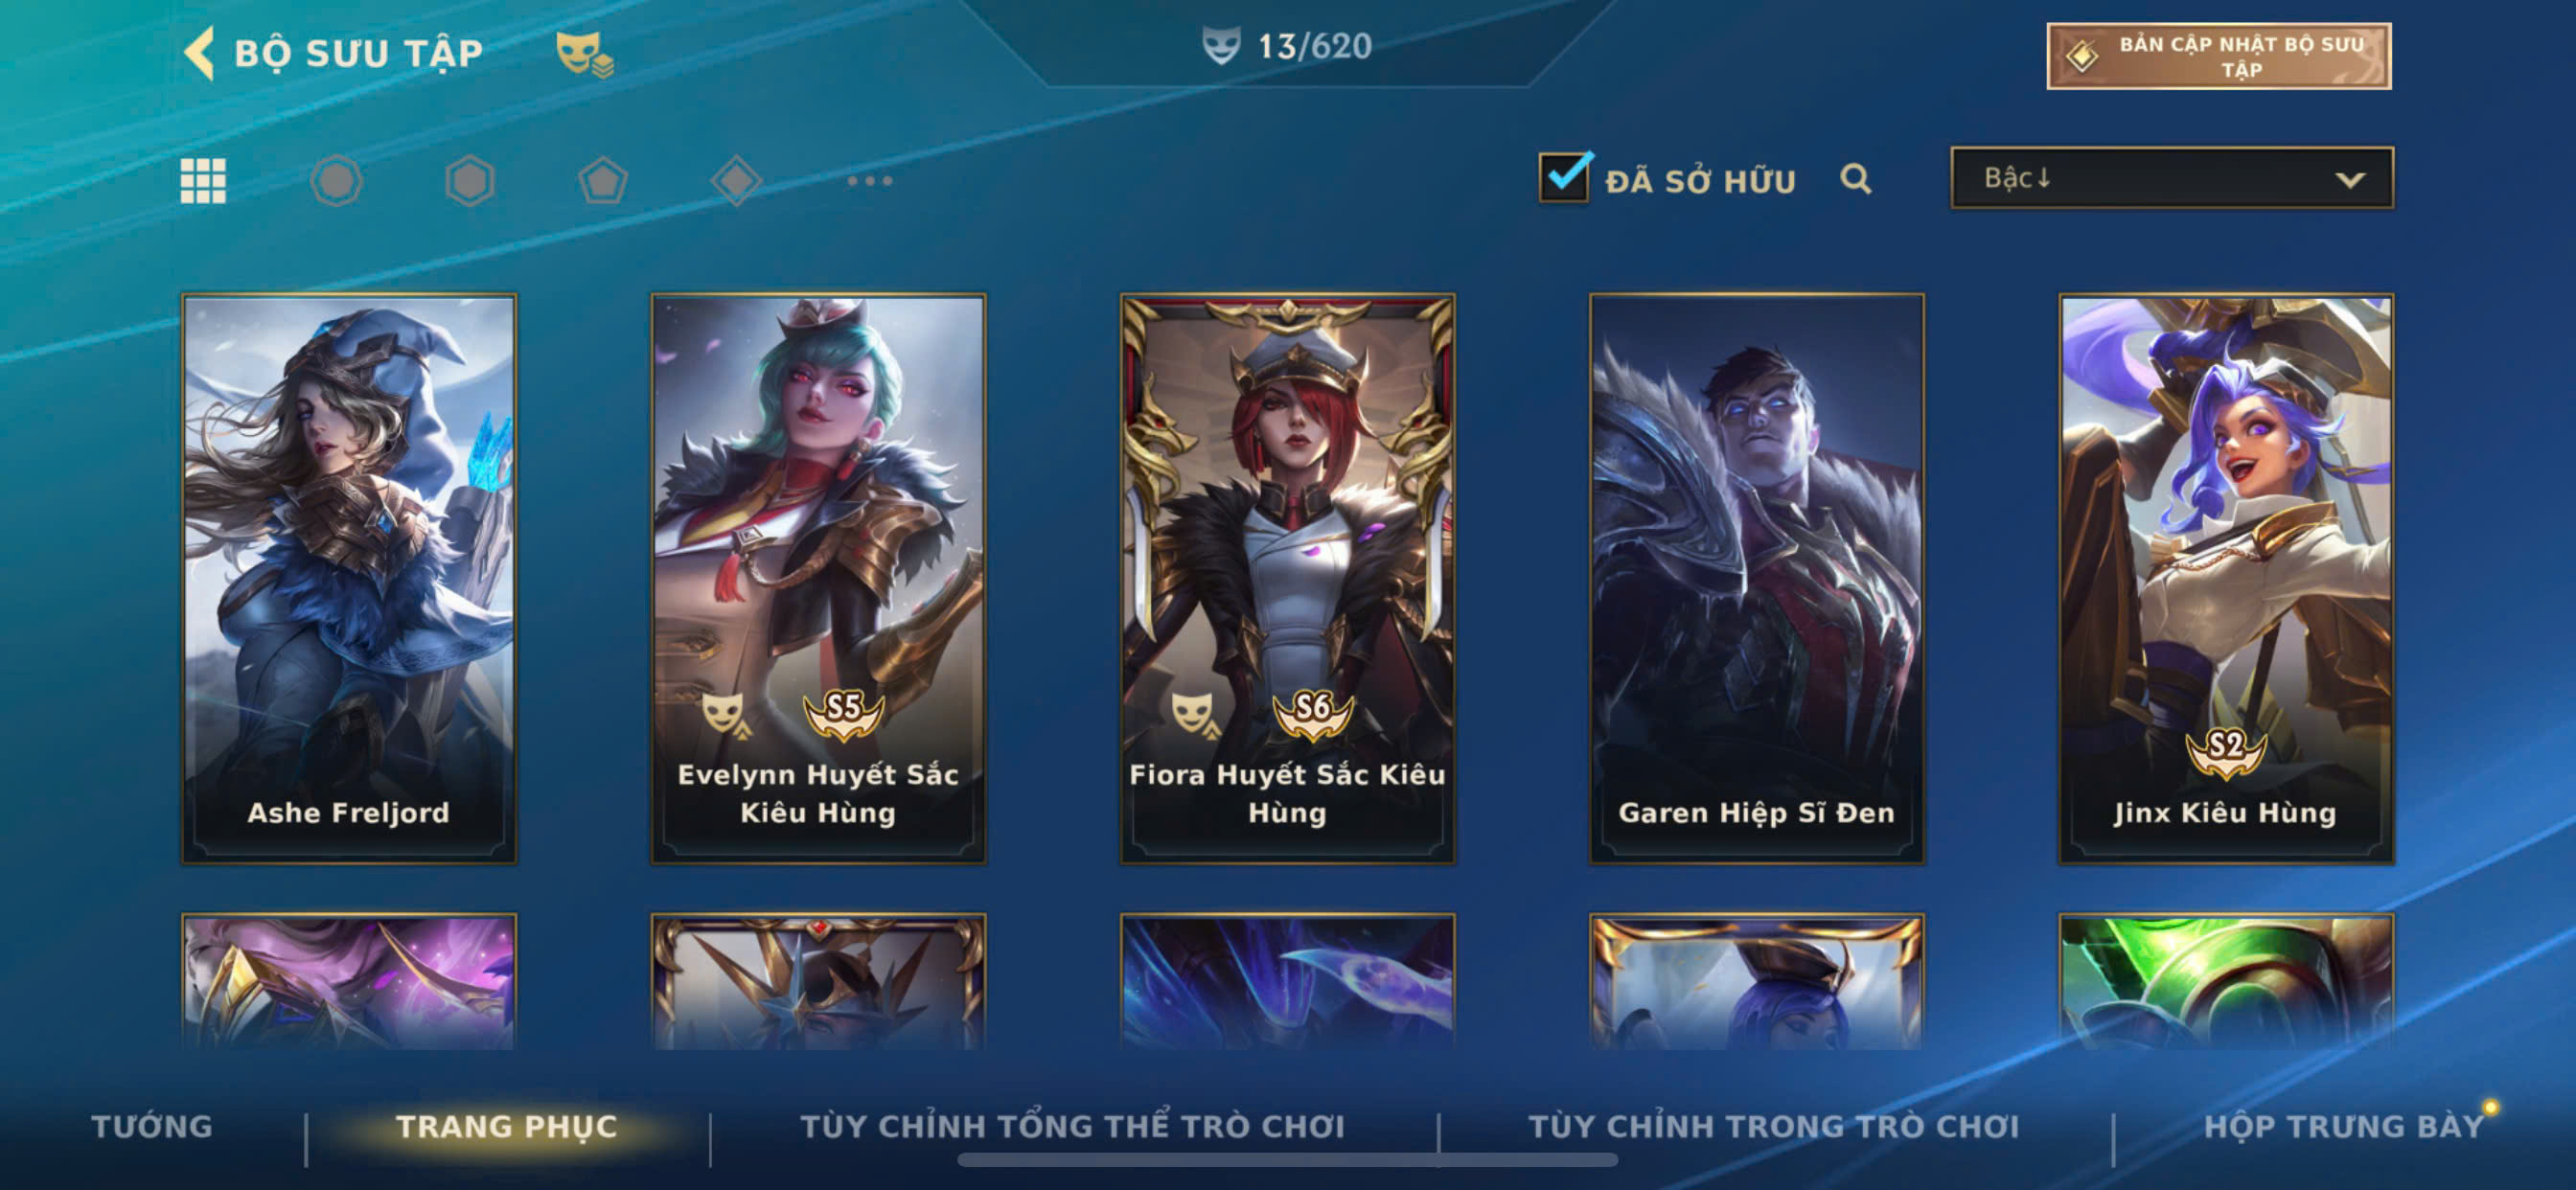Viewport: 2576px width, 1190px height.
Task: Expand sort options with the chevron arrow
Action: pyautogui.click(x=2350, y=180)
